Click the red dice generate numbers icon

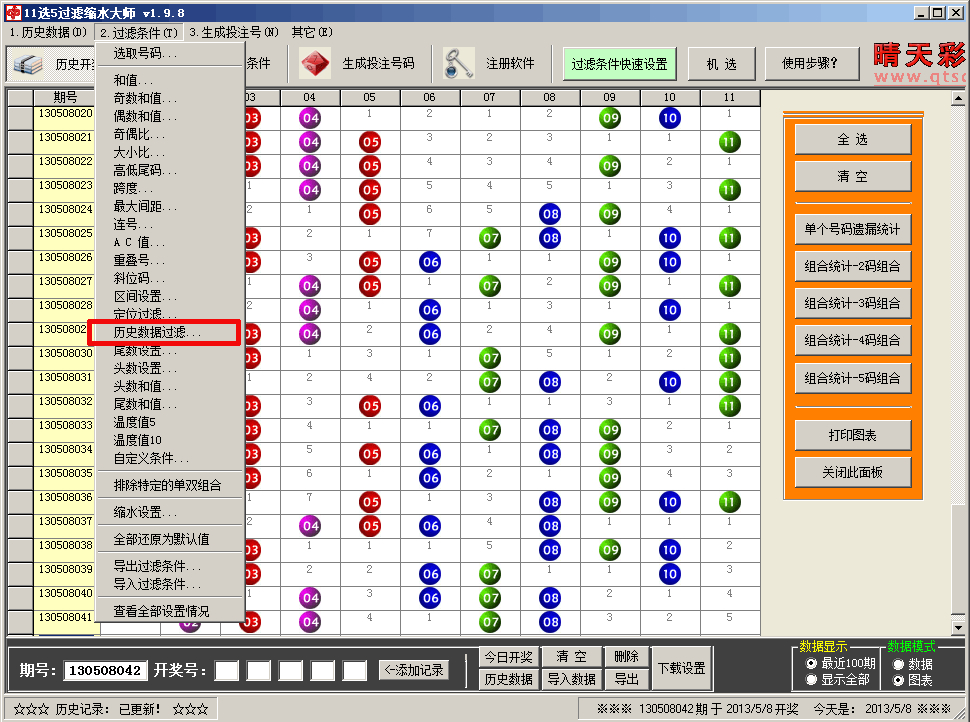tap(315, 64)
